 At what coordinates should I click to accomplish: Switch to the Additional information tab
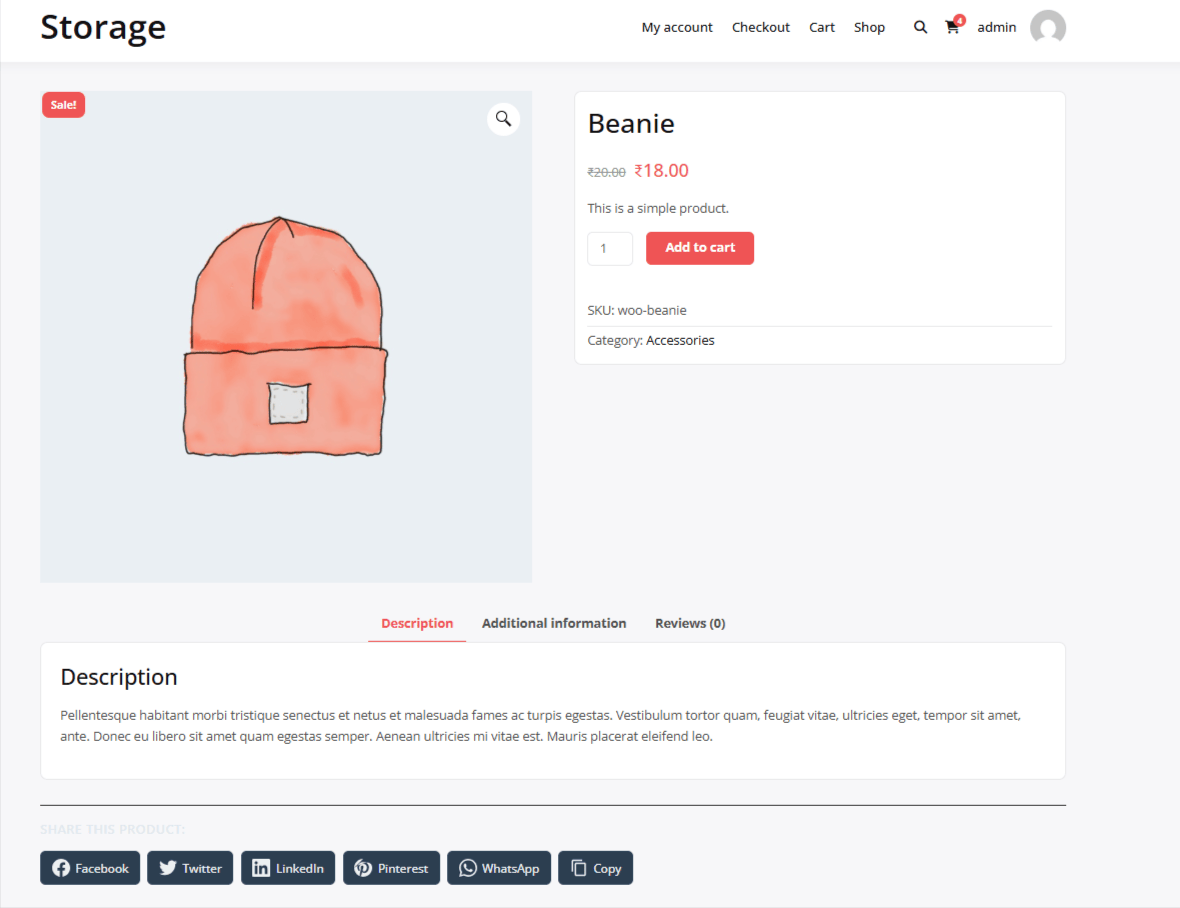(554, 623)
